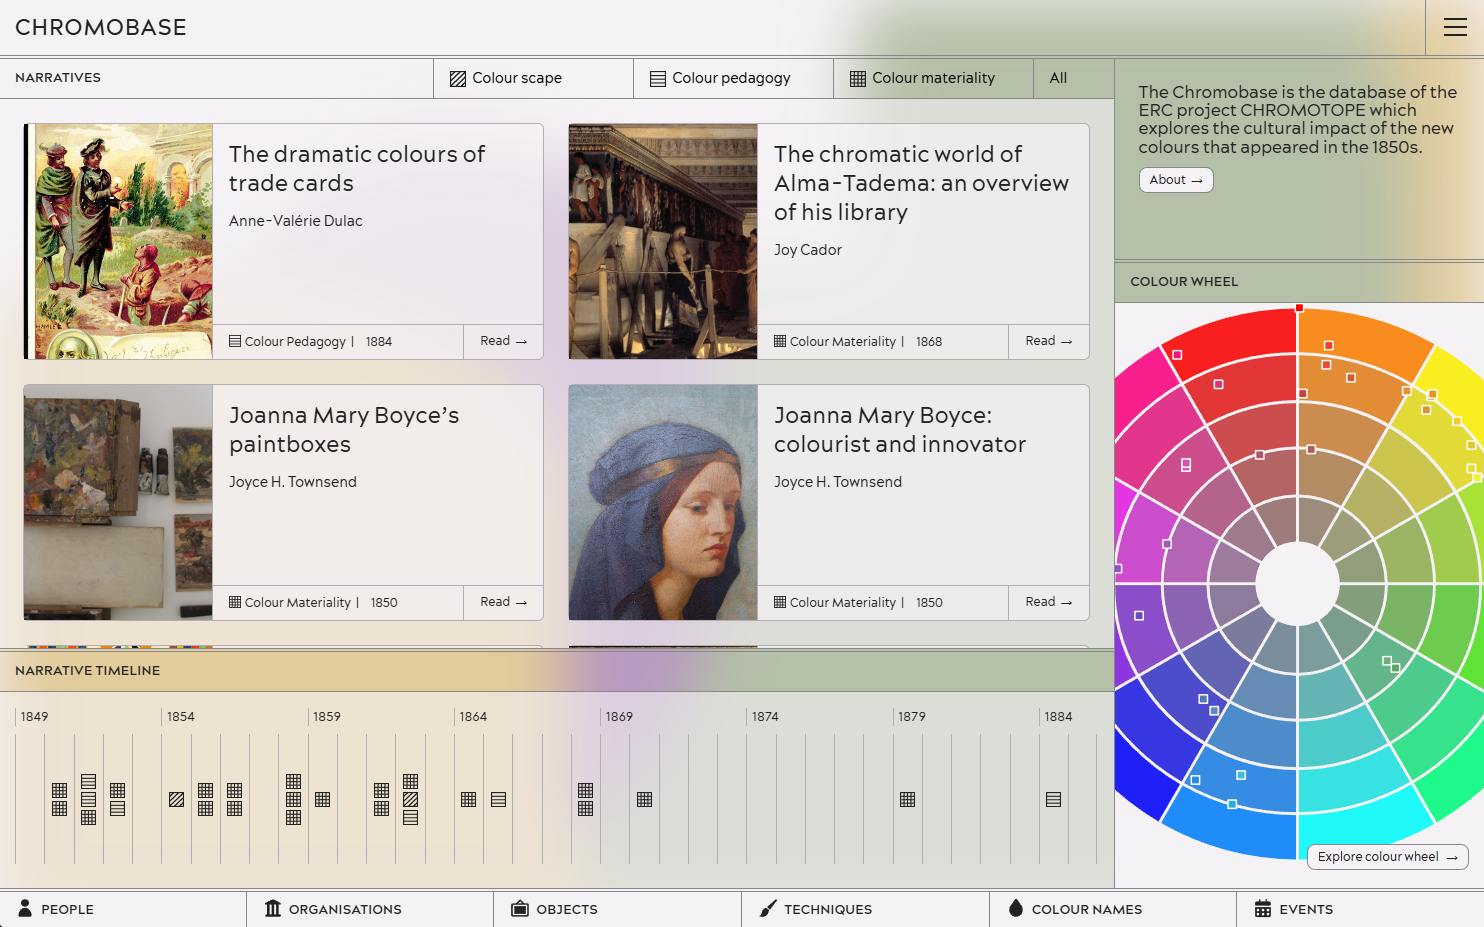Select the 1879 colour materiality timeline marker
The height and width of the screenshot is (927, 1484).
907,800
